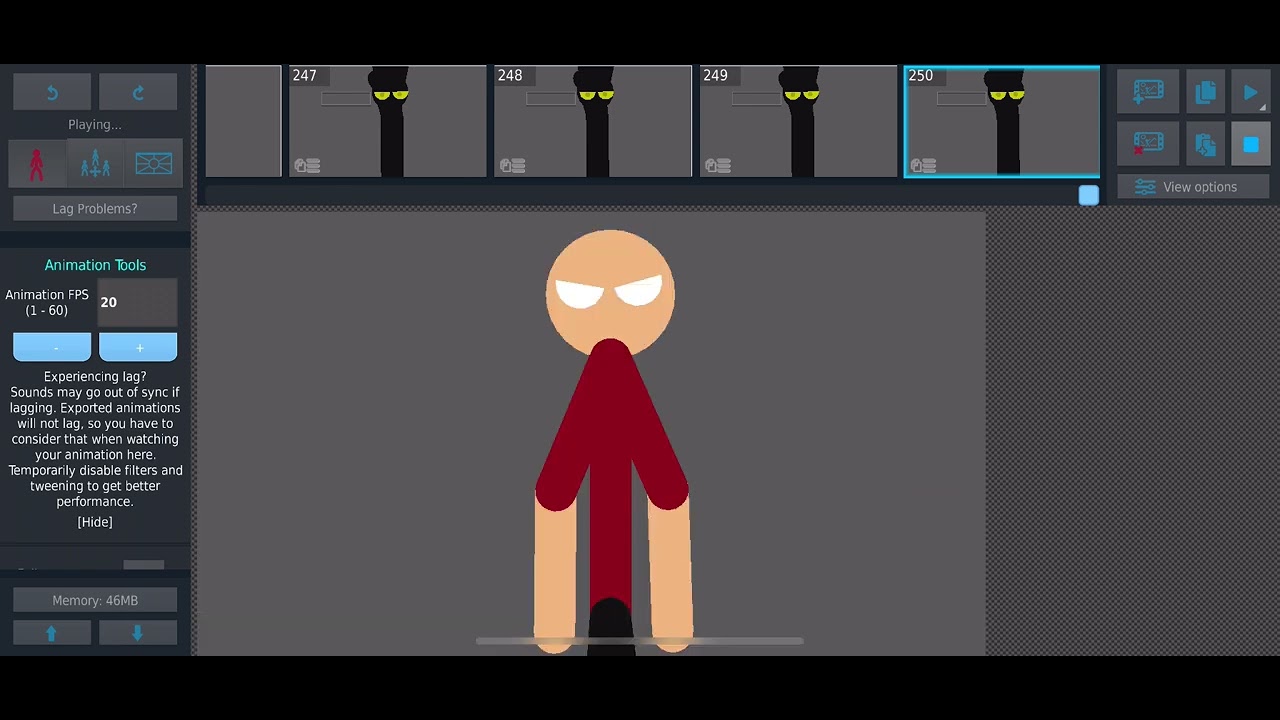
Task: Open frame 250's options icon
Action: point(922,165)
